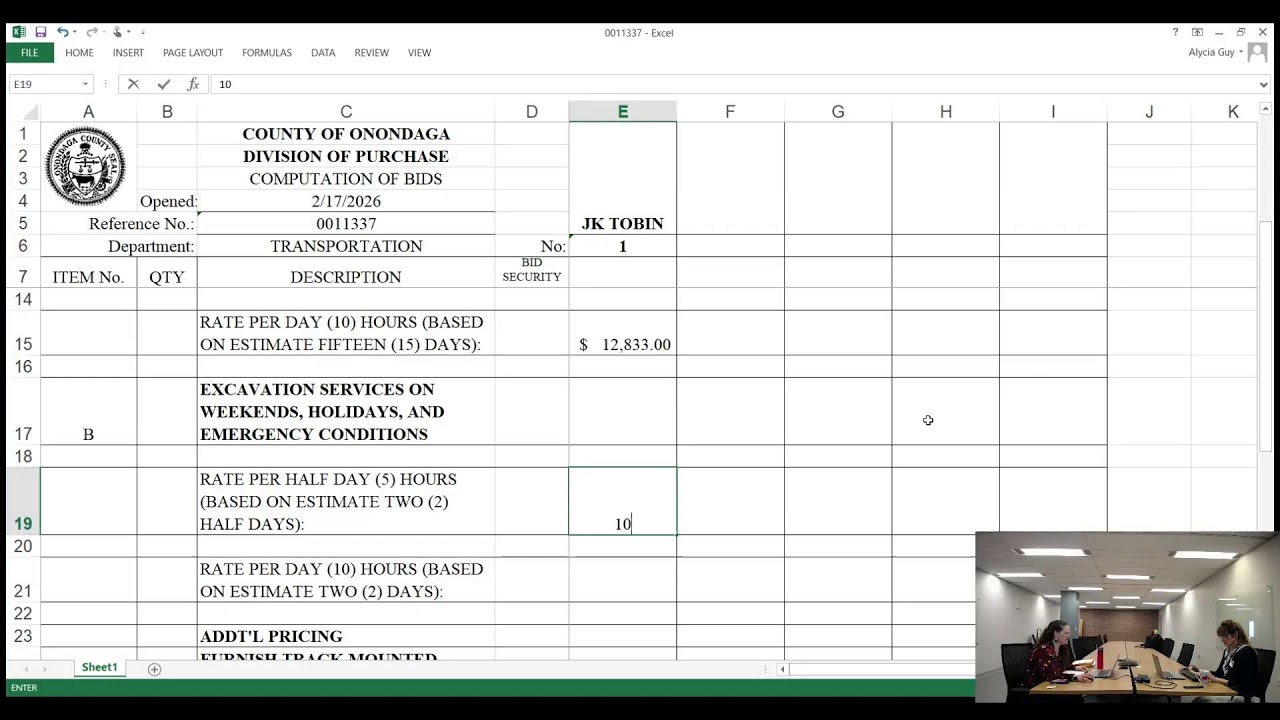Open the Excel application icon menu
This screenshot has height=720, width=1280.
[x=18, y=32]
